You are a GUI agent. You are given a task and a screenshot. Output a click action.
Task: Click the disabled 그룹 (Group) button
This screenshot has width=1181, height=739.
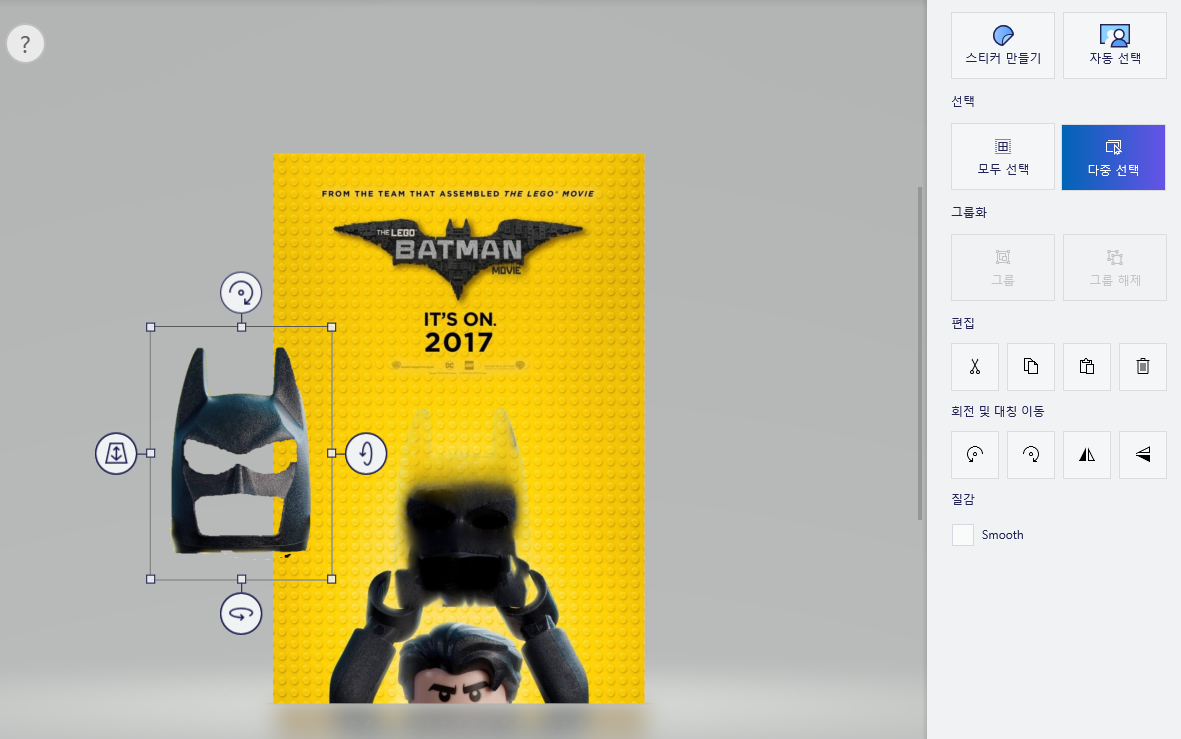pyautogui.click(x=1002, y=267)
